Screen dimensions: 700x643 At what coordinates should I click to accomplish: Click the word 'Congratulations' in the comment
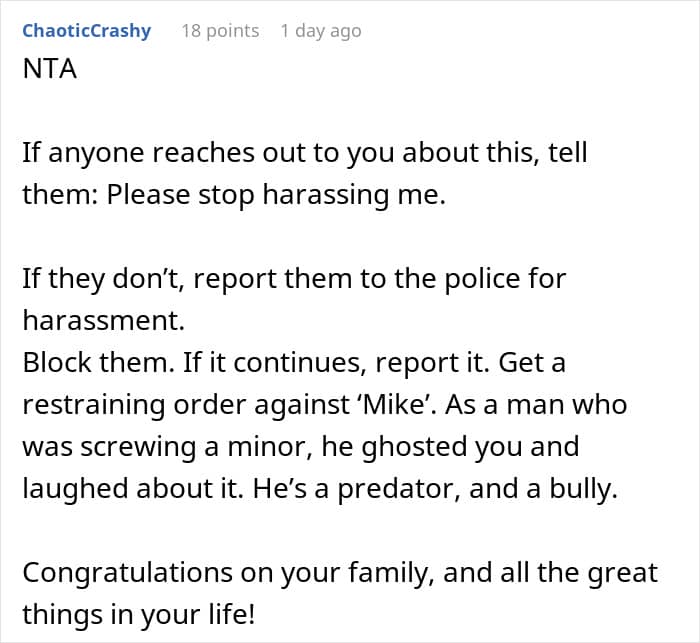(x=128, y=573)
